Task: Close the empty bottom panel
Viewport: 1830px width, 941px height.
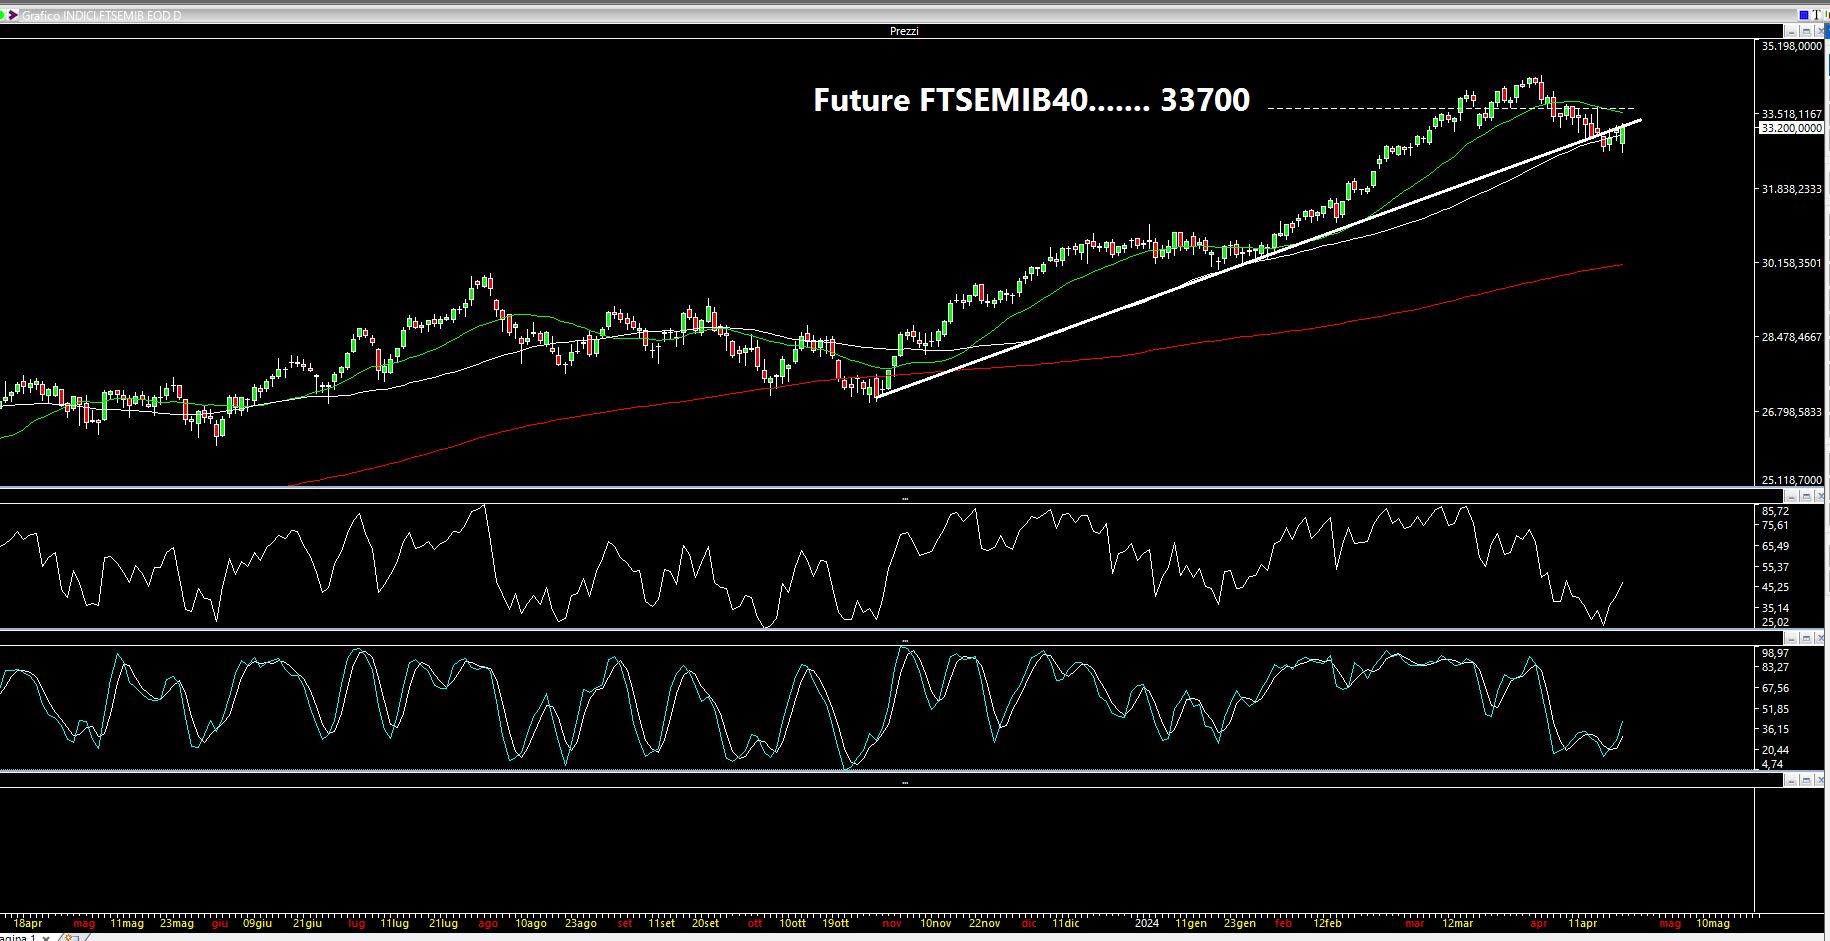Action: pos(1820,780)
